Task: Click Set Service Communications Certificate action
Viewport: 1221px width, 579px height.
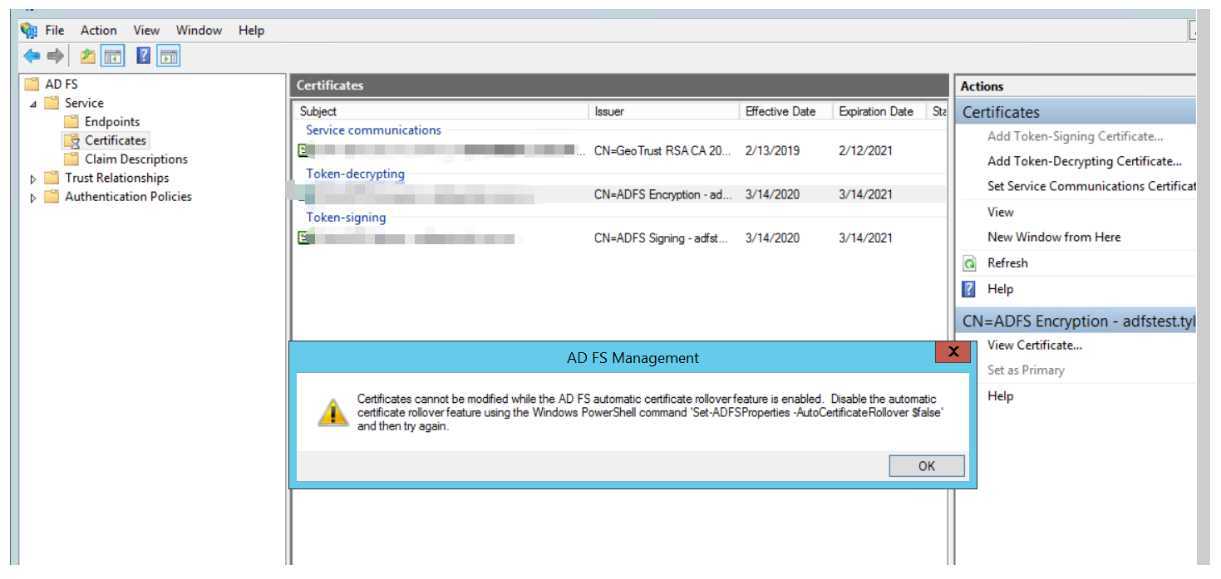Action: click(x=1092, y=186)
